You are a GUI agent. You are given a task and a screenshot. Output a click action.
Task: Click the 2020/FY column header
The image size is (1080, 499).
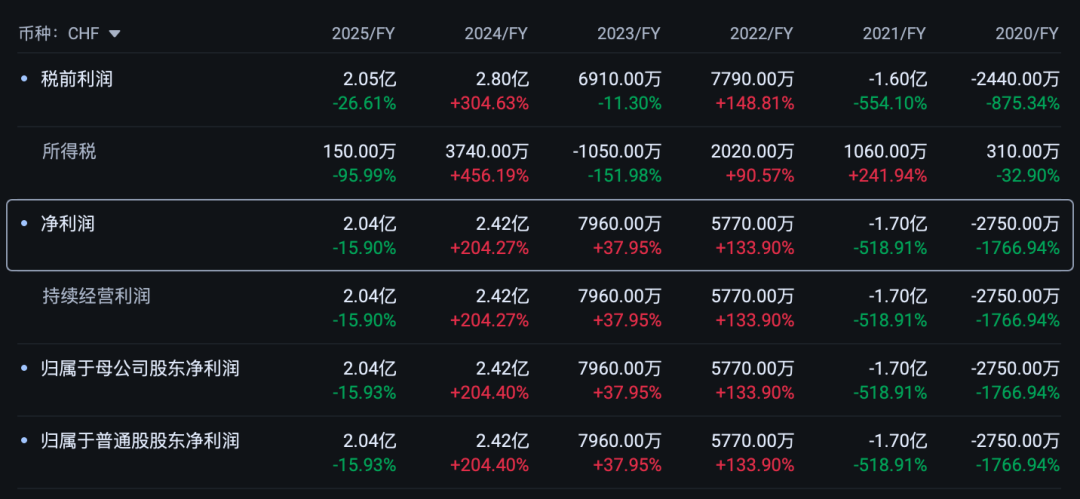[x=1026, y=34]
